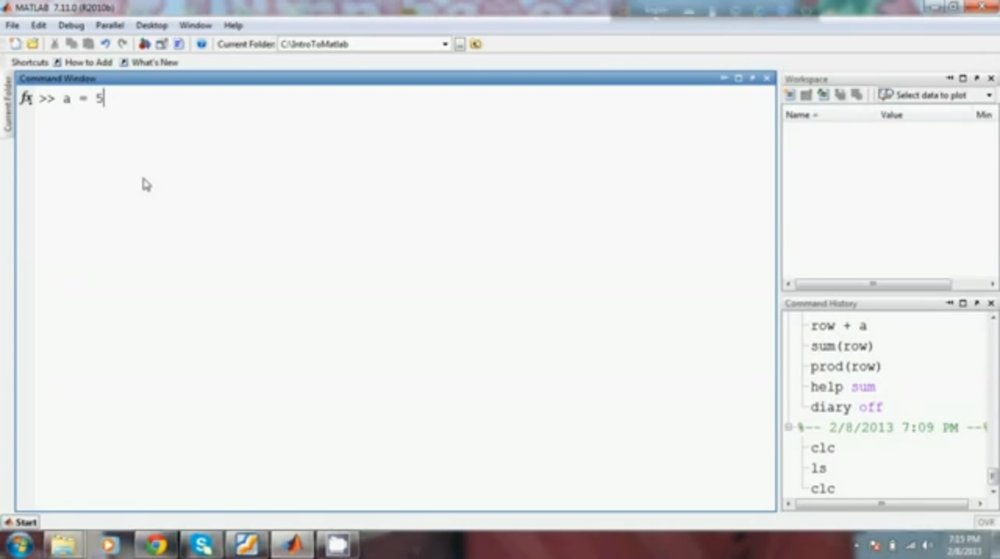Minimize the Workspace panel

tap(950, 78)
